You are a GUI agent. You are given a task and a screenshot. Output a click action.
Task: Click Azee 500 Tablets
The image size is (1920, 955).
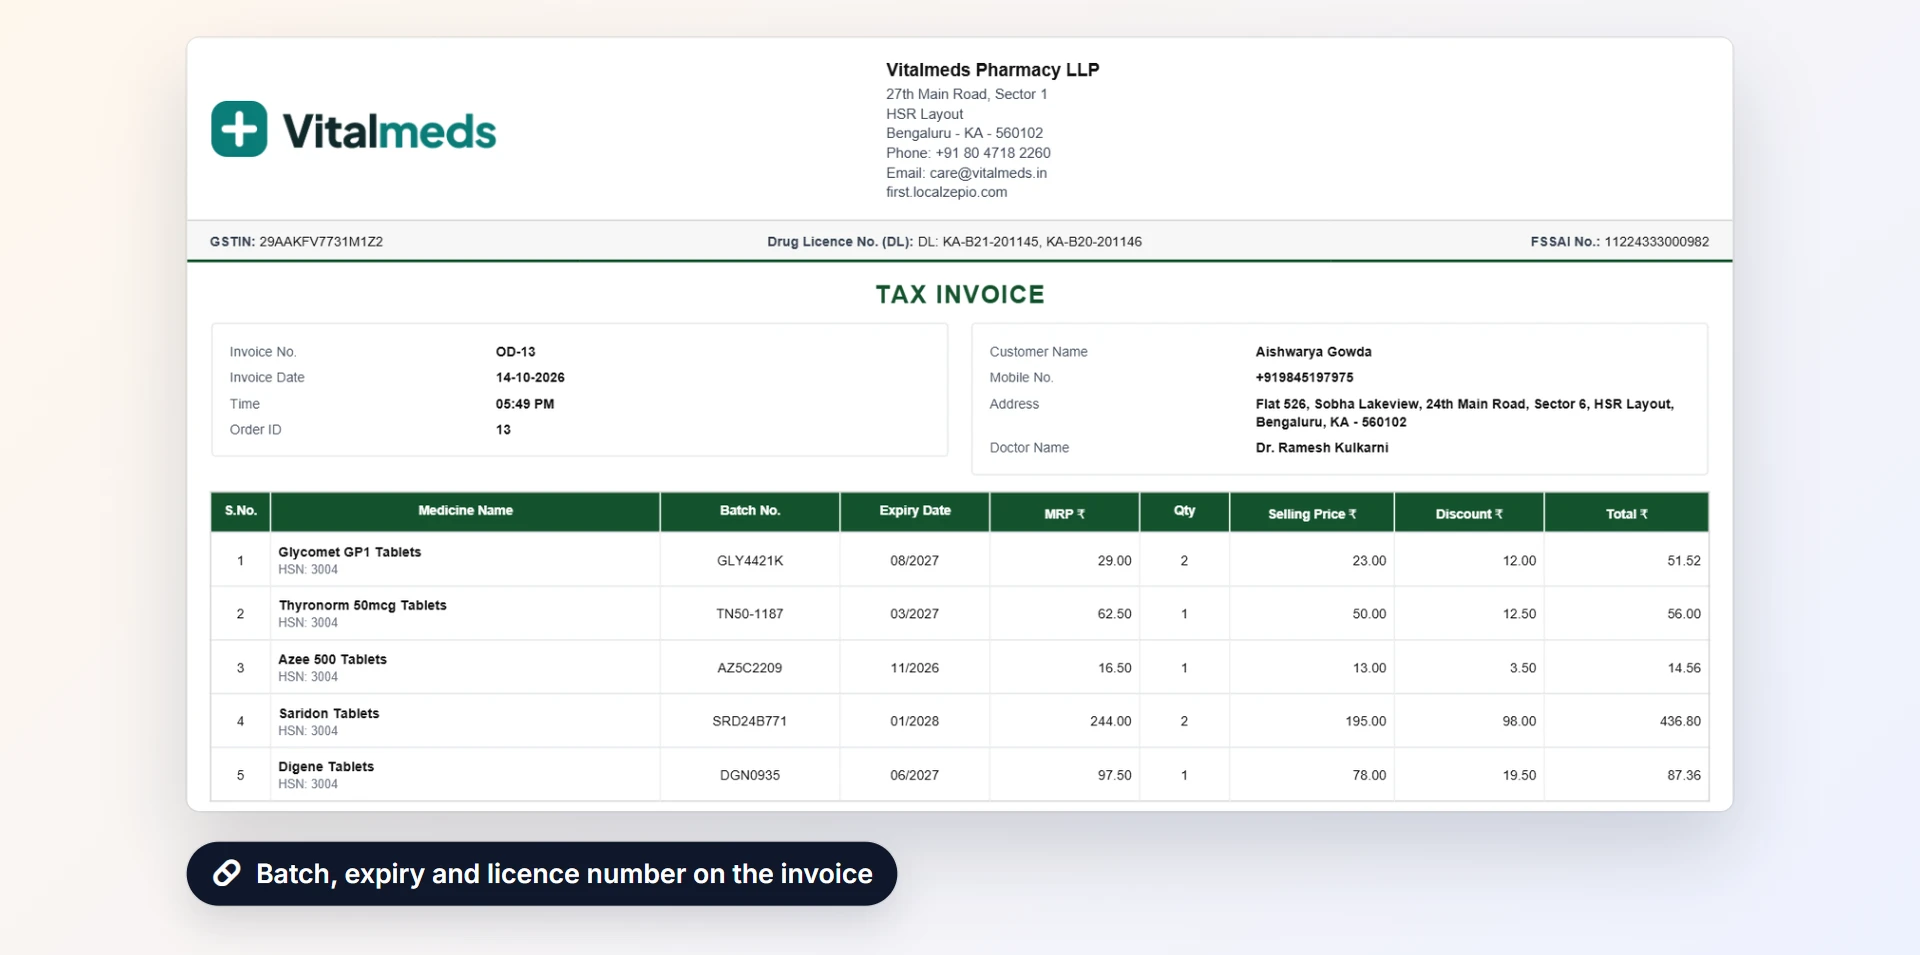coord(333,660)
